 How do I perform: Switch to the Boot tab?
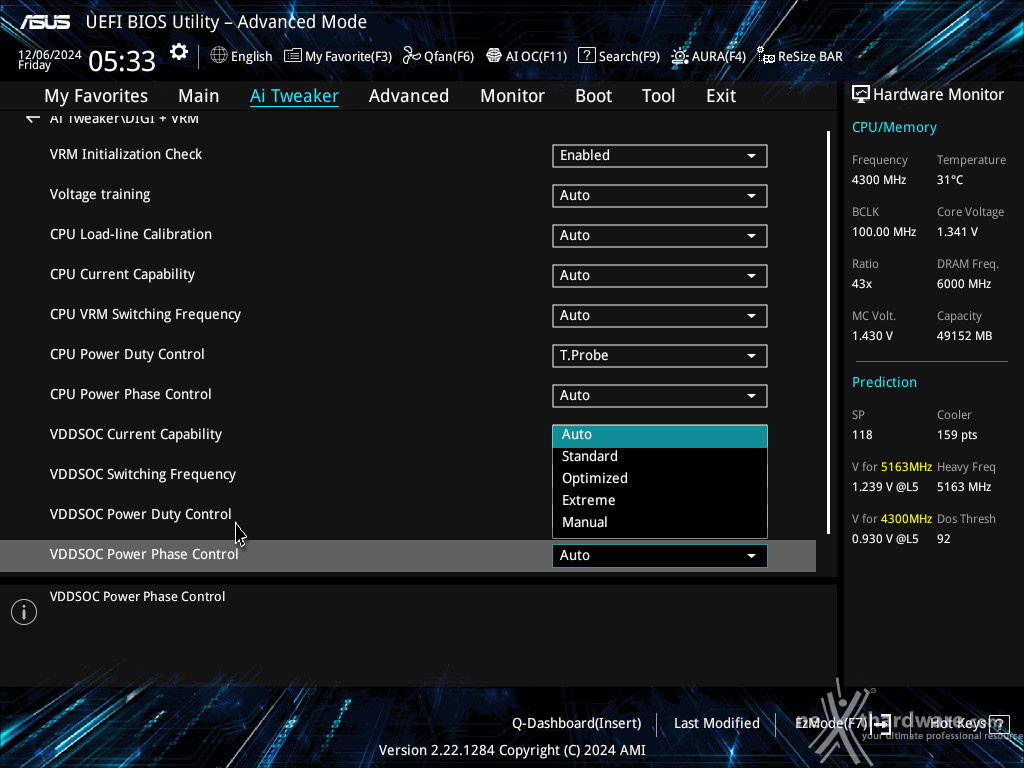coord(594,96)
